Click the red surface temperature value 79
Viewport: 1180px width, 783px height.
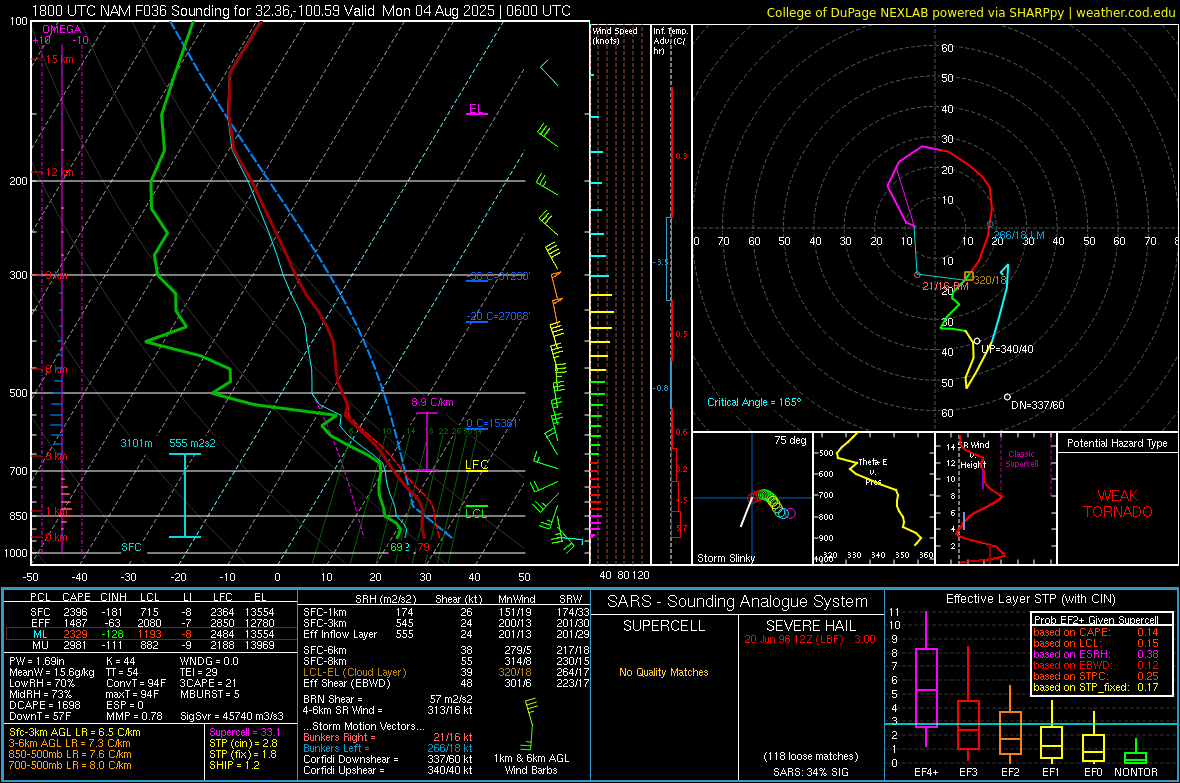(423, 547)
